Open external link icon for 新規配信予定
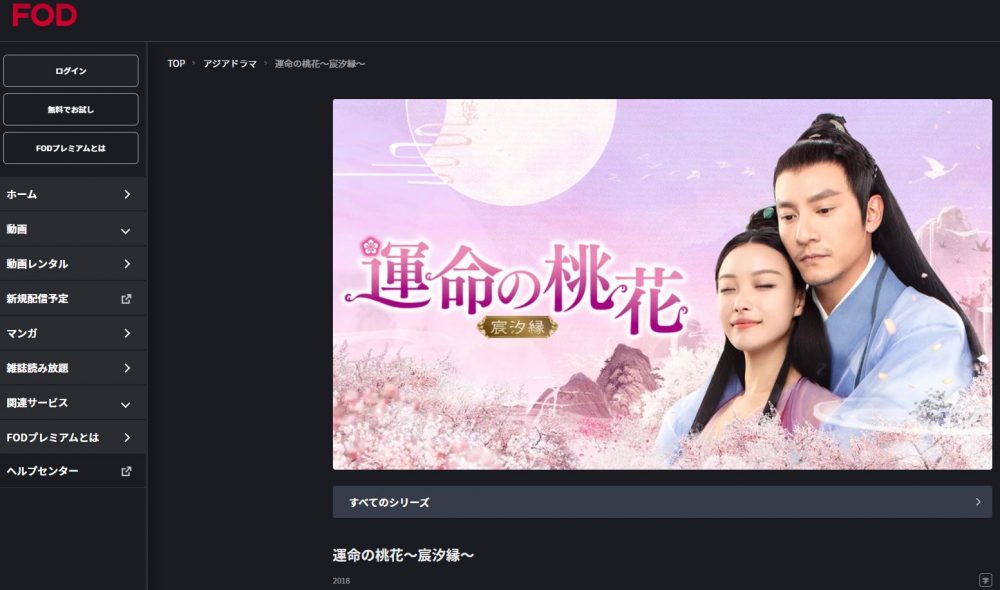The image size is (1000, 590). (x=126, y=299)
